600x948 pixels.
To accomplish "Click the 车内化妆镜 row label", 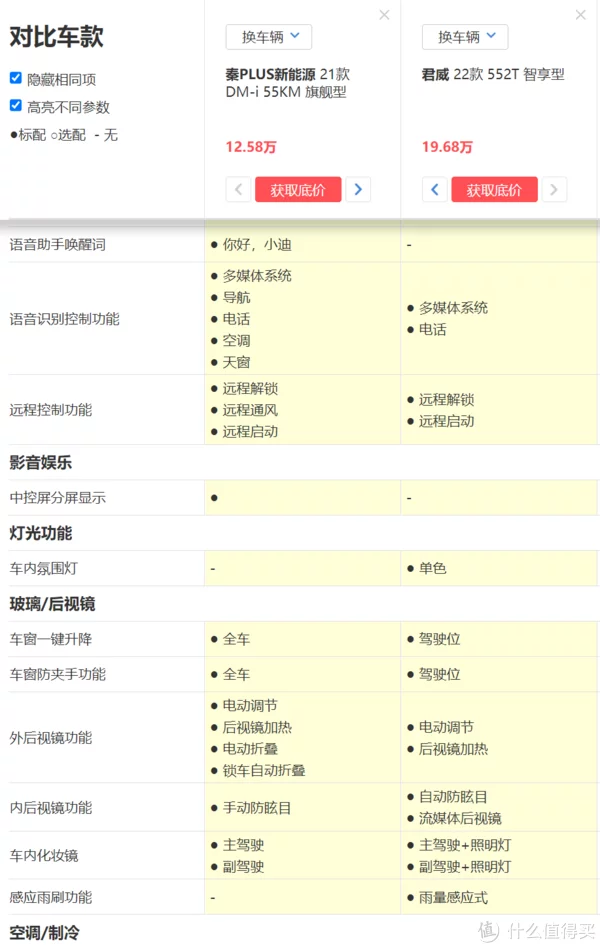I will [44, 855].
